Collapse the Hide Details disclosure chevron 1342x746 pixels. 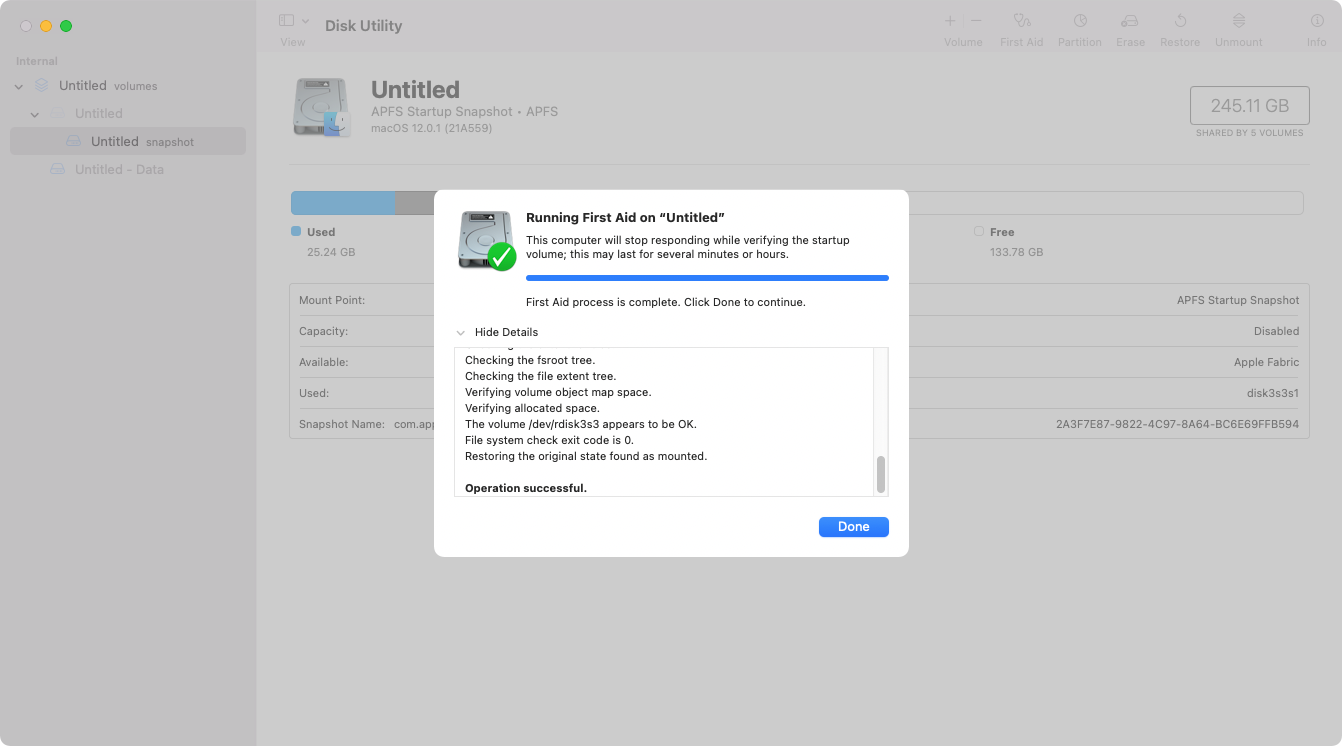coord(460,333)
